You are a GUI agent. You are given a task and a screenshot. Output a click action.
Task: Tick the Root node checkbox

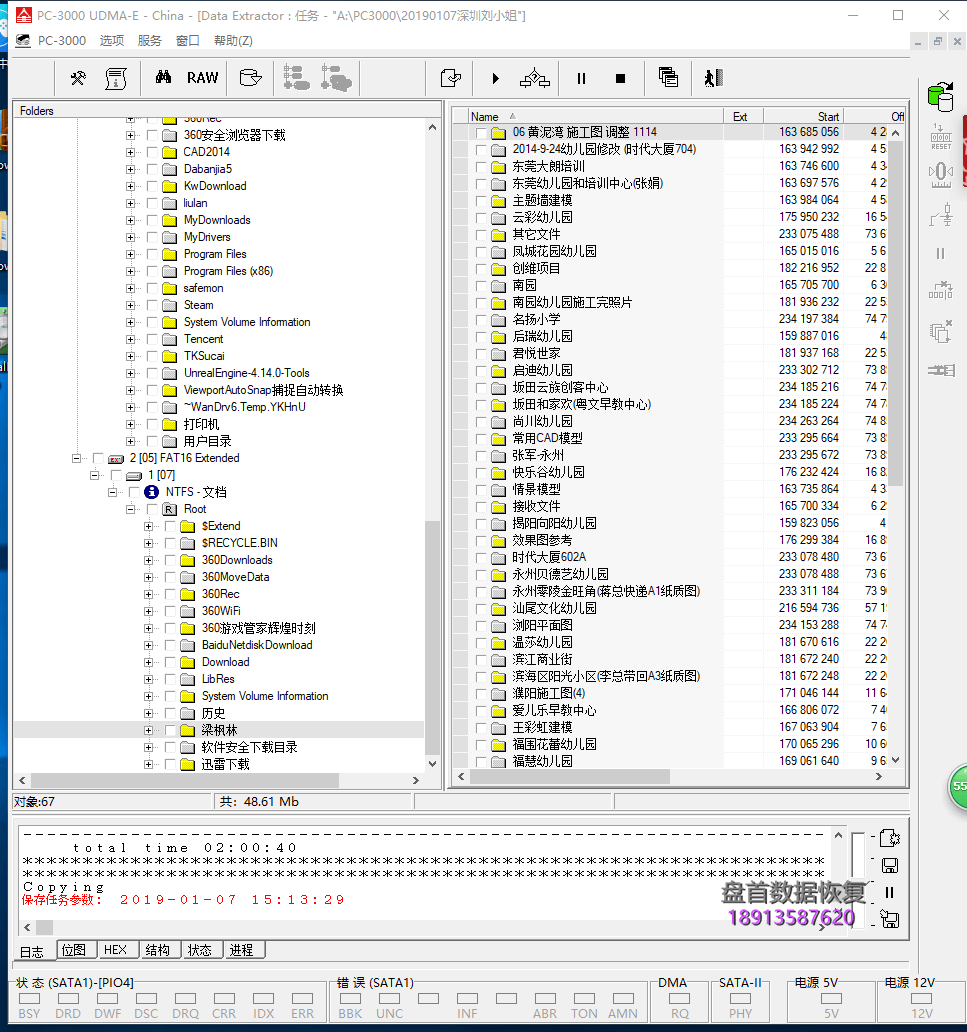(x=152, y=509)
